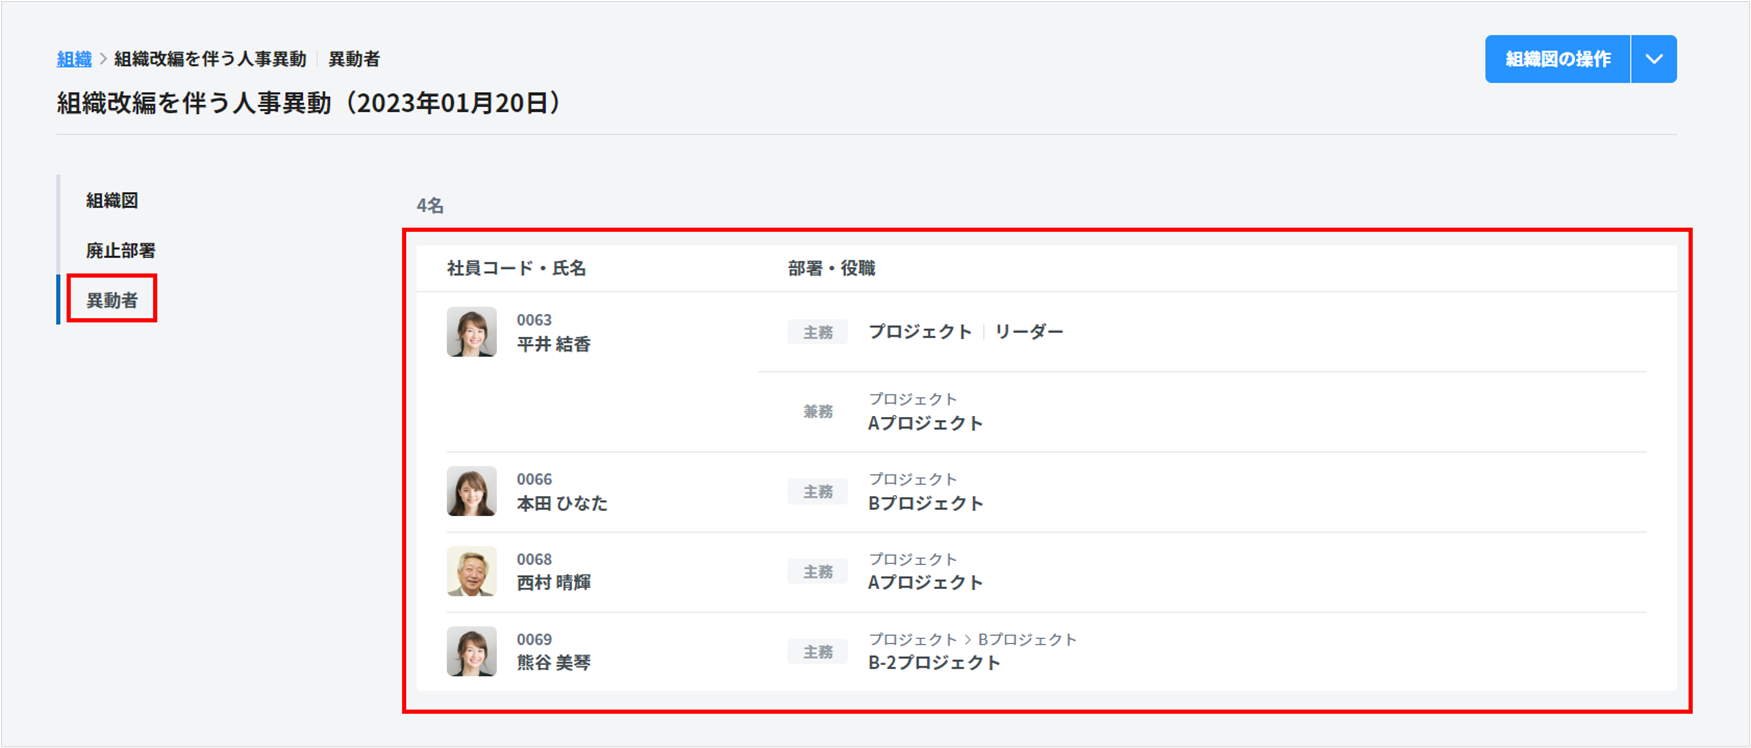Select employee name 西村 晴輝

pyautogui.click(x=553, y=582)
